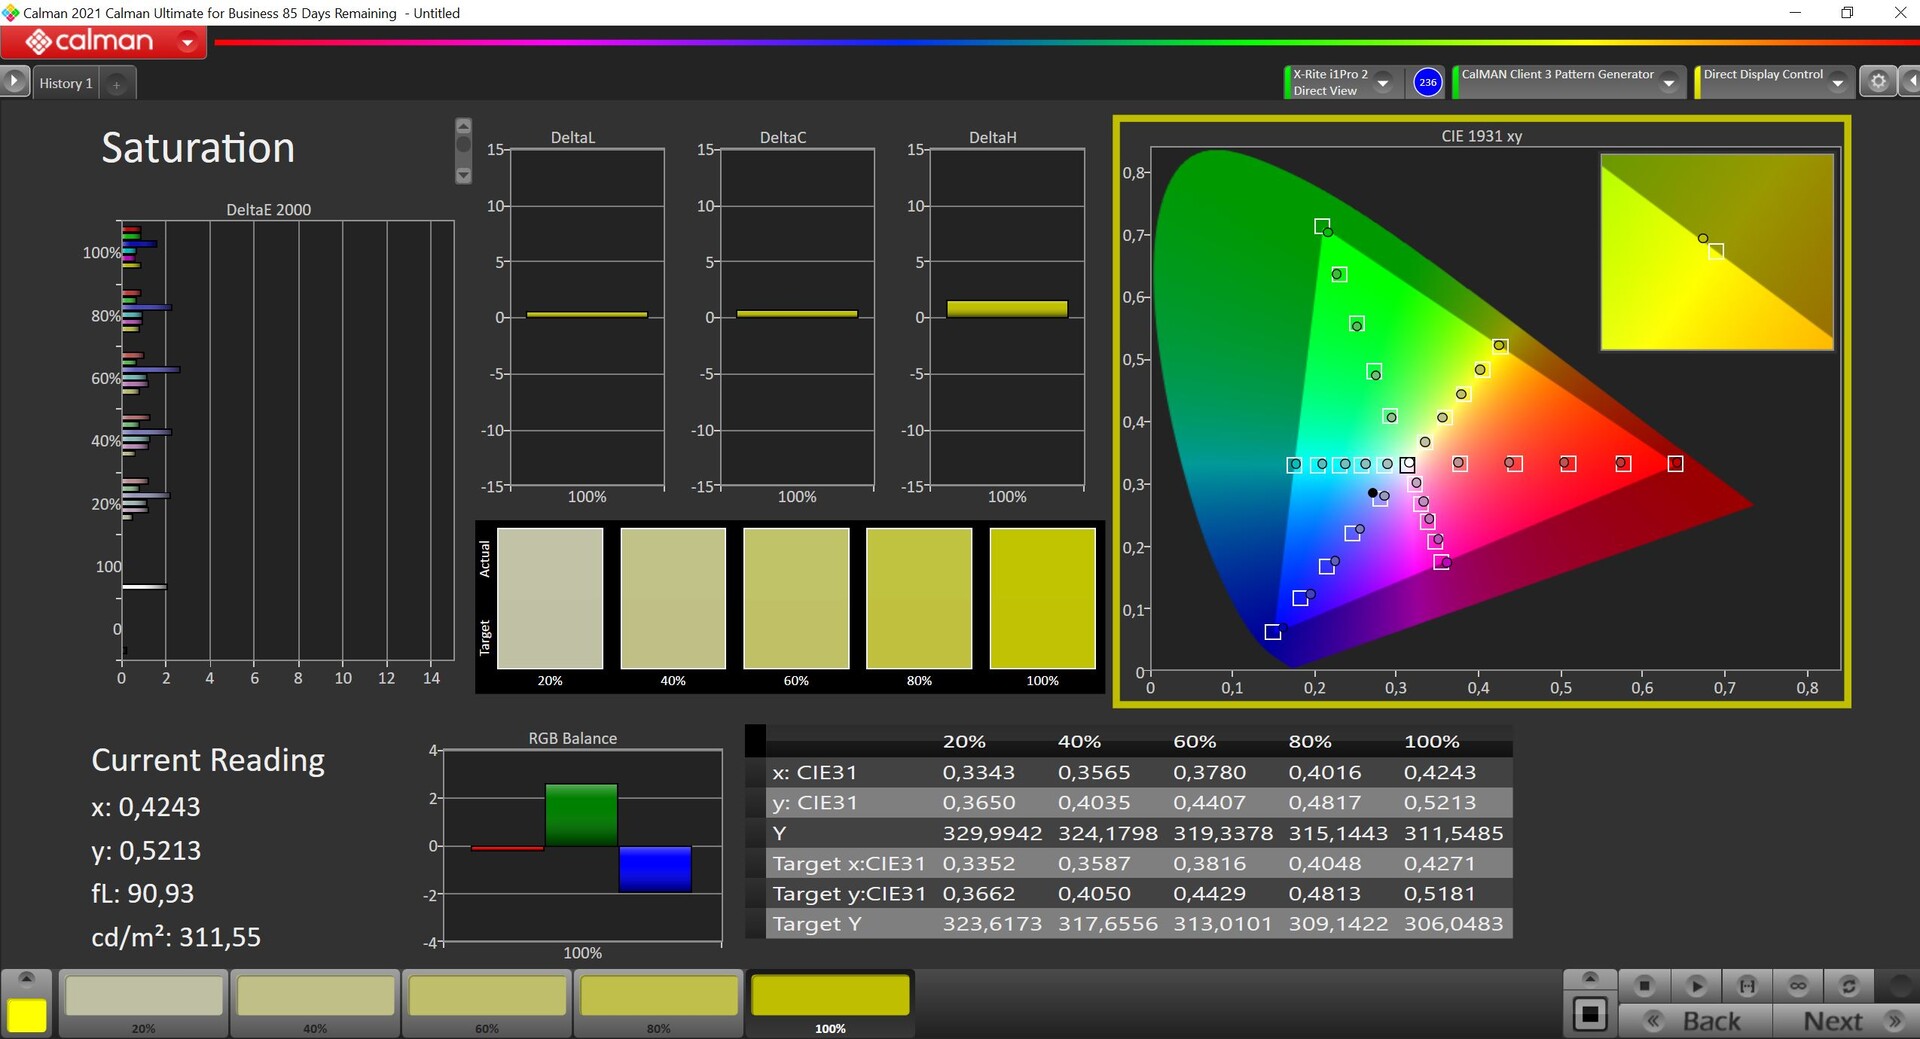Expand the X-Rite i1Pro 2 meter dropdown
The width and height of the screenshot is (1920, 1039).
pos(1383,83)
